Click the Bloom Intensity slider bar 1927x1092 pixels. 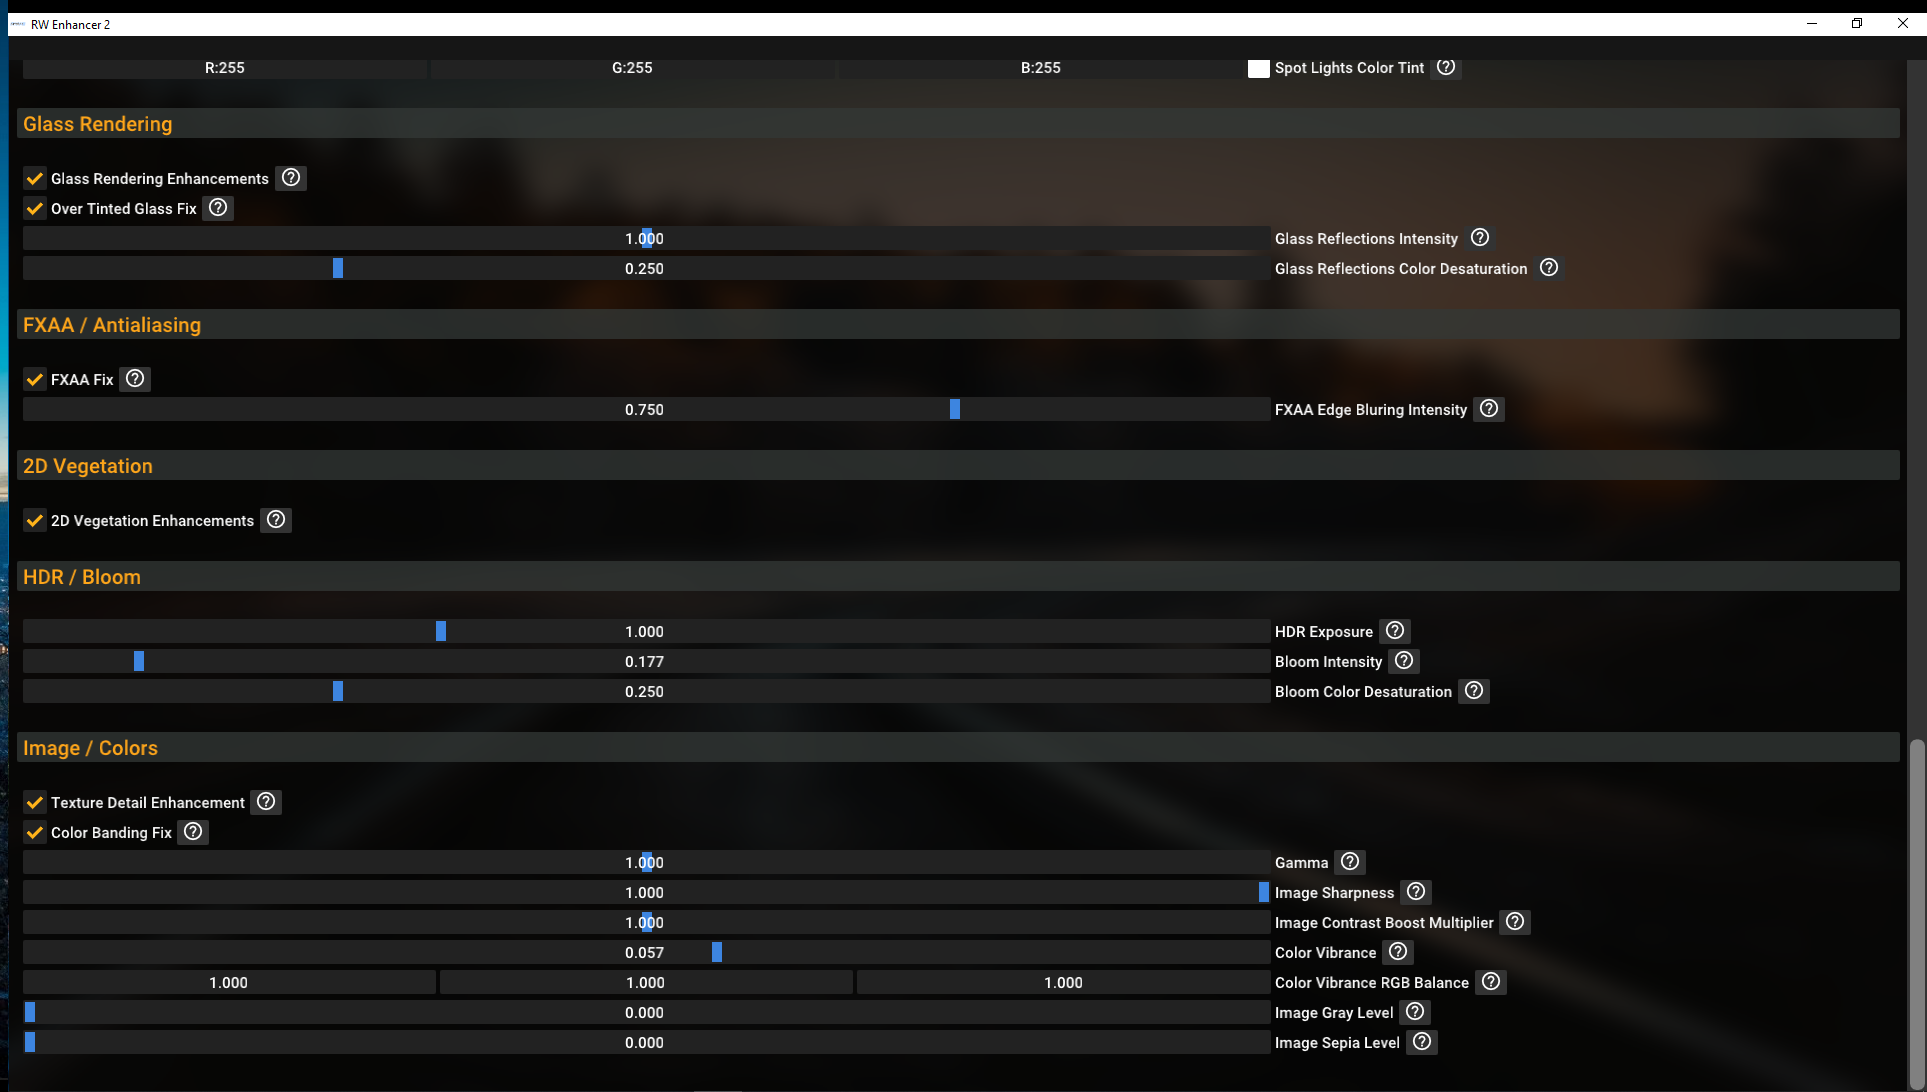tap(645, 662)
